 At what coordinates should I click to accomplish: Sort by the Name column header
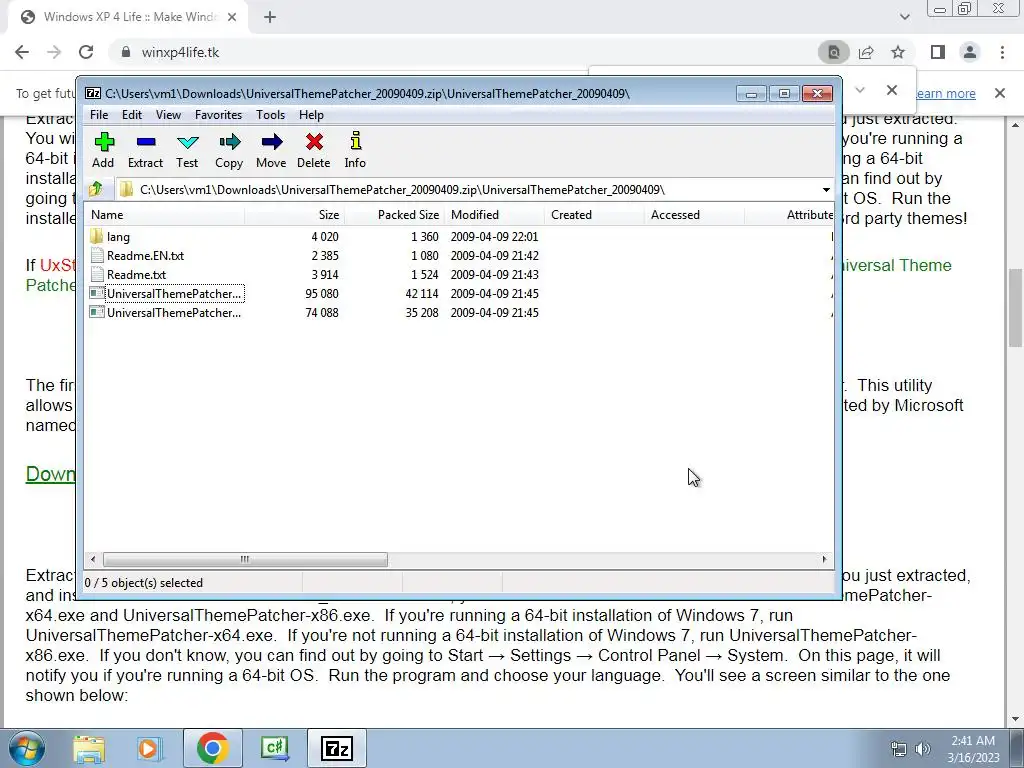coord(165,215)
